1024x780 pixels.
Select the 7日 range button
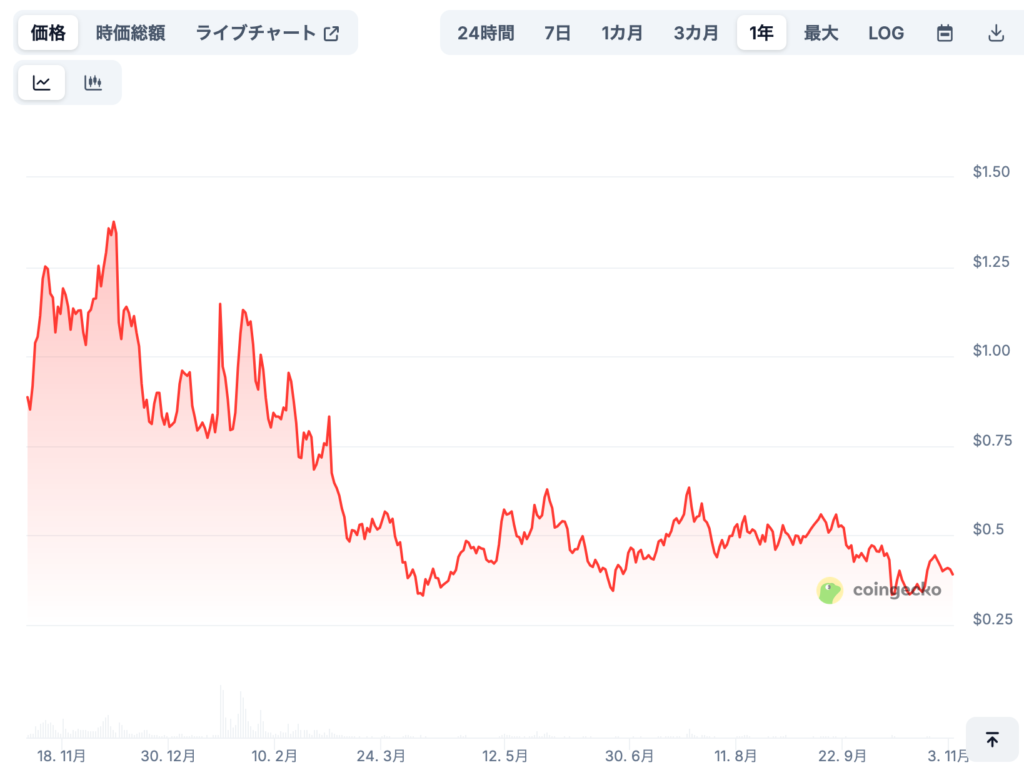[x=556, y=32]
